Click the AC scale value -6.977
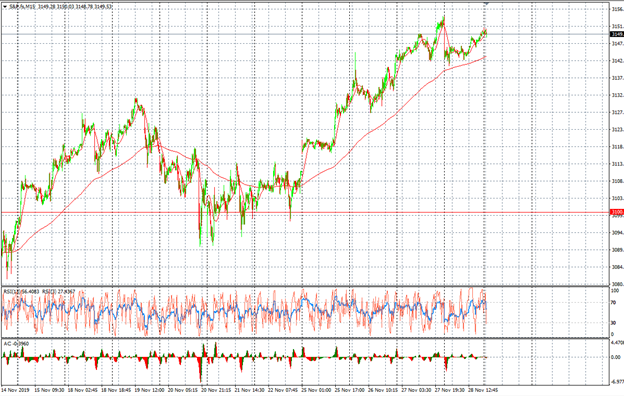 click(618, 382)
